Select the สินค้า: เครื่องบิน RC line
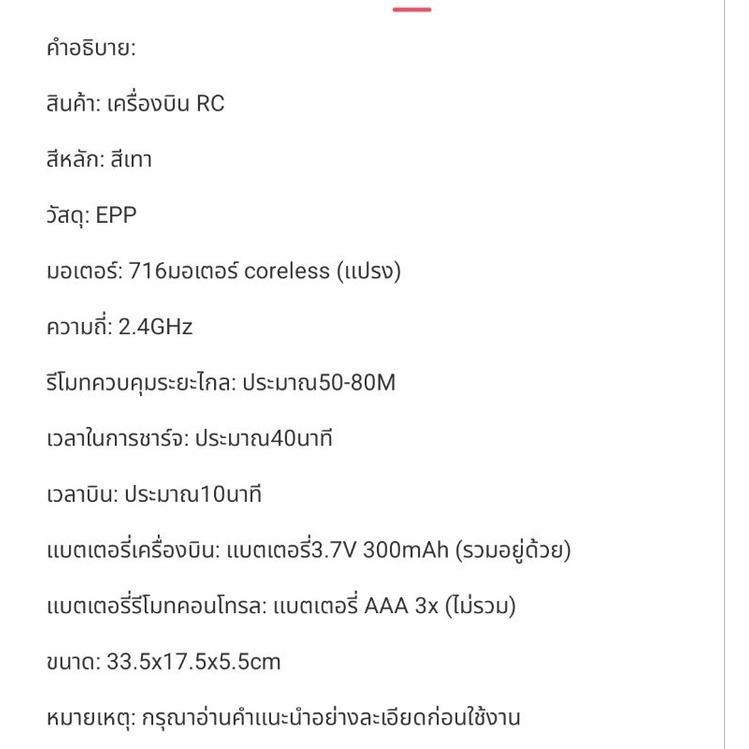Viewport: 749px width, 749px height. pos(135,104)
